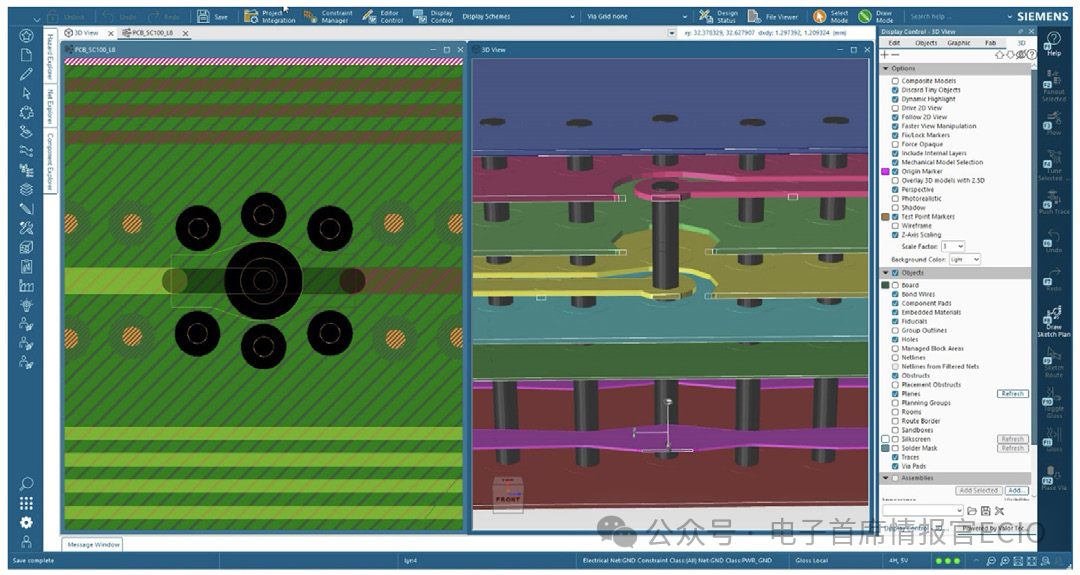Image resolution: width=1080 pixels, height=575 pixels.
Task: Open settings gear icon in left sidebar
Action: 26,523
